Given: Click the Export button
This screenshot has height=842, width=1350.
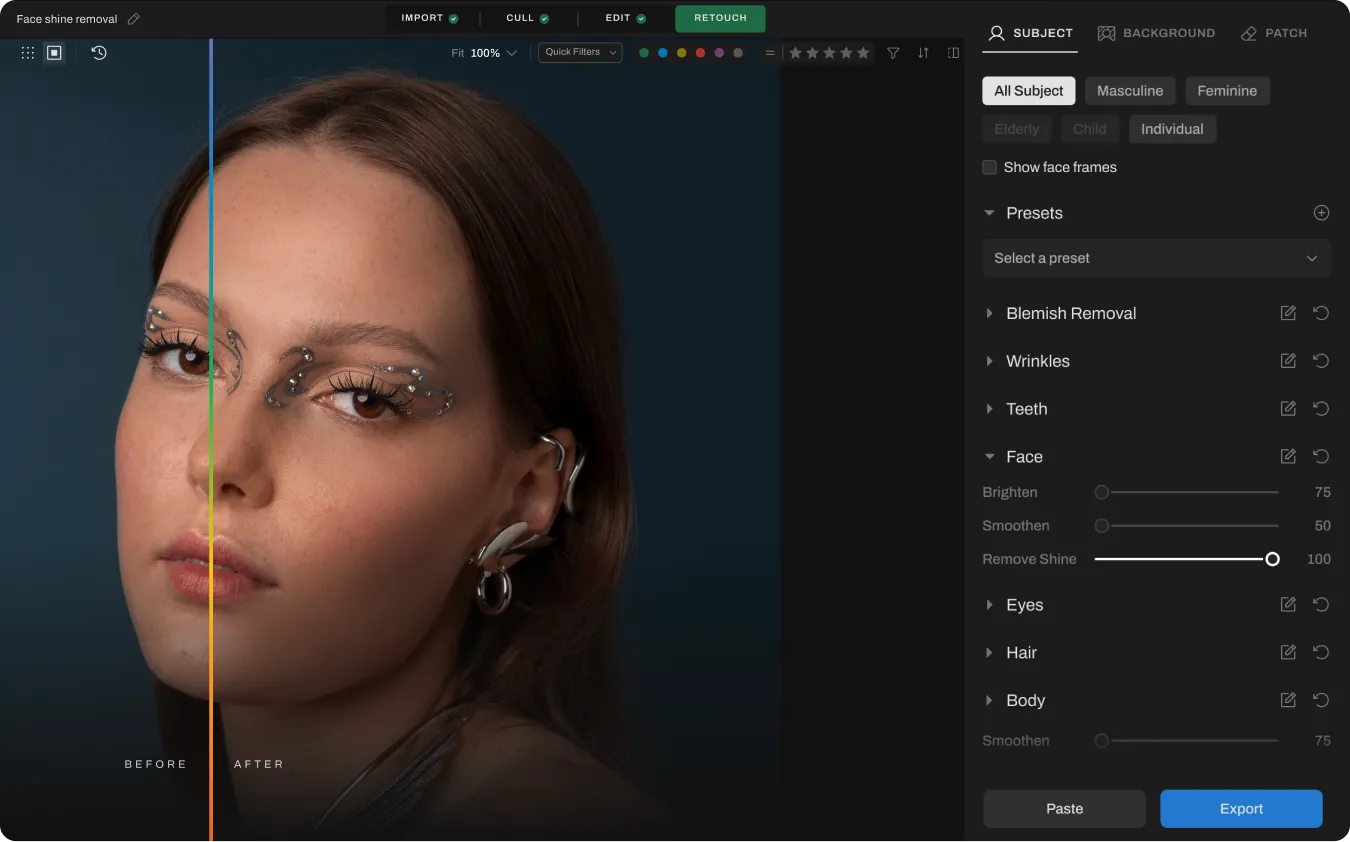Looking at the screenshot, I should click(x=1241, y=809).
